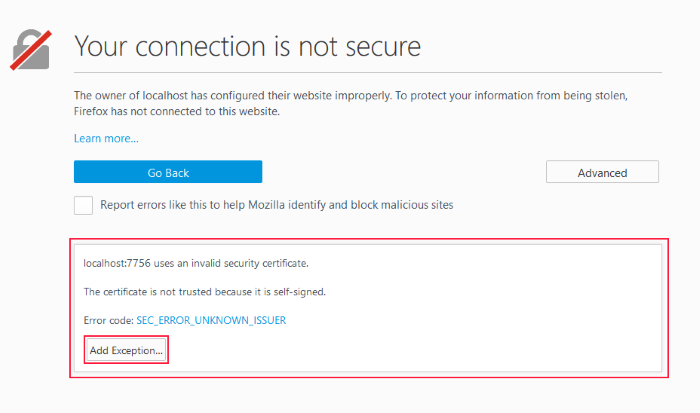Enable reporting errors to Mozilla checkbox
700x413 pixels.
[83, 205]
